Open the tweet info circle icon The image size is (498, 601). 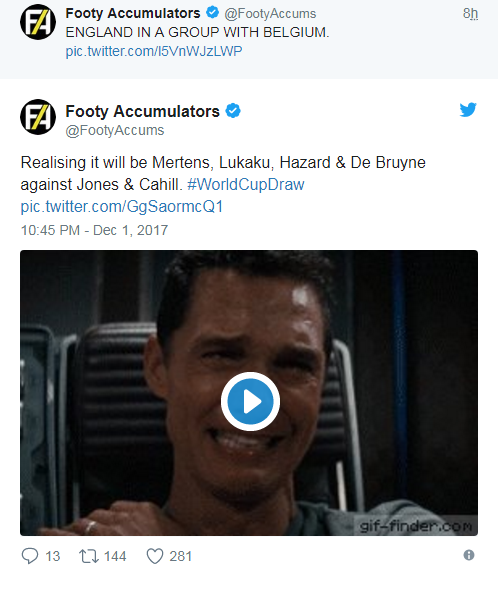(x=469, y=555)
